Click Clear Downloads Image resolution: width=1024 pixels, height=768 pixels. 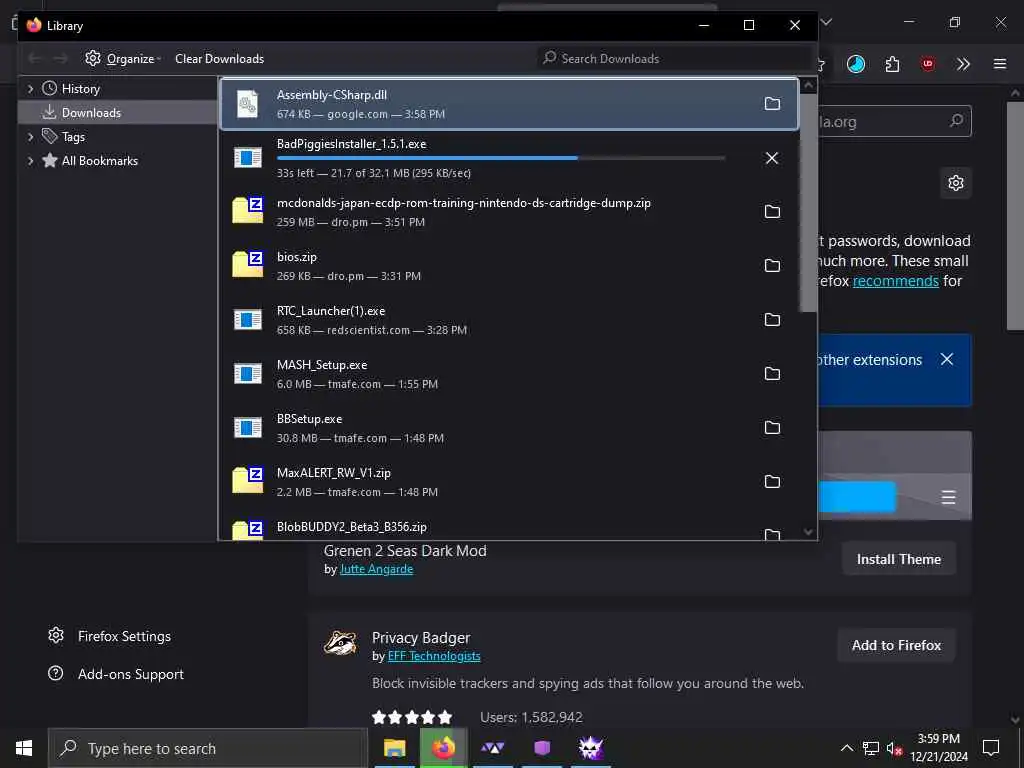(x=219, y=59)
